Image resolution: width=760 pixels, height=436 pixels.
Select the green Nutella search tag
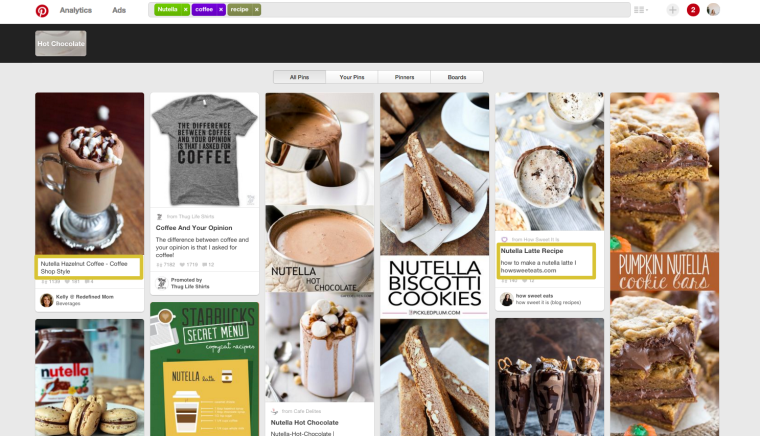pyautogui.click(x=168, y=10)
